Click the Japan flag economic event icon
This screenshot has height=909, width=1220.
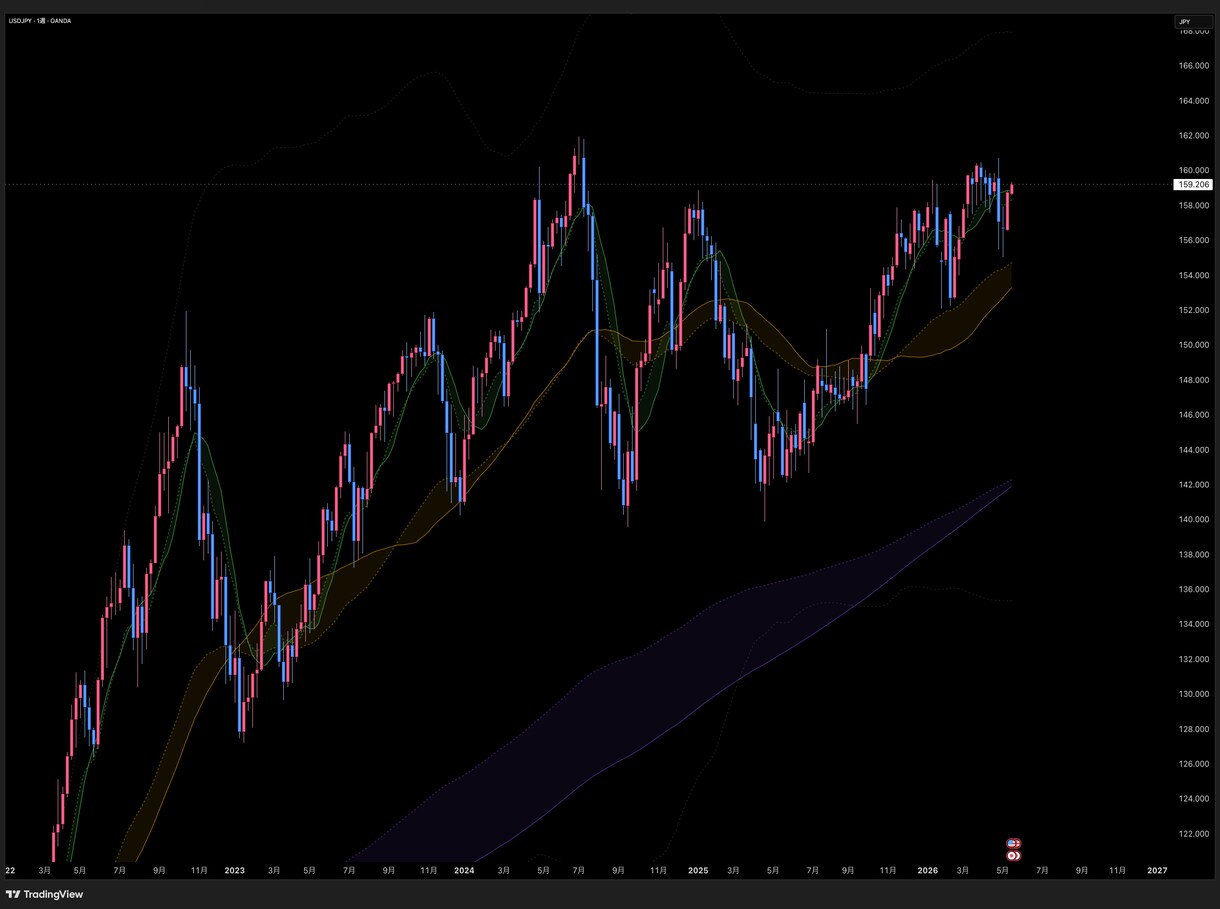coord(1014,856)
